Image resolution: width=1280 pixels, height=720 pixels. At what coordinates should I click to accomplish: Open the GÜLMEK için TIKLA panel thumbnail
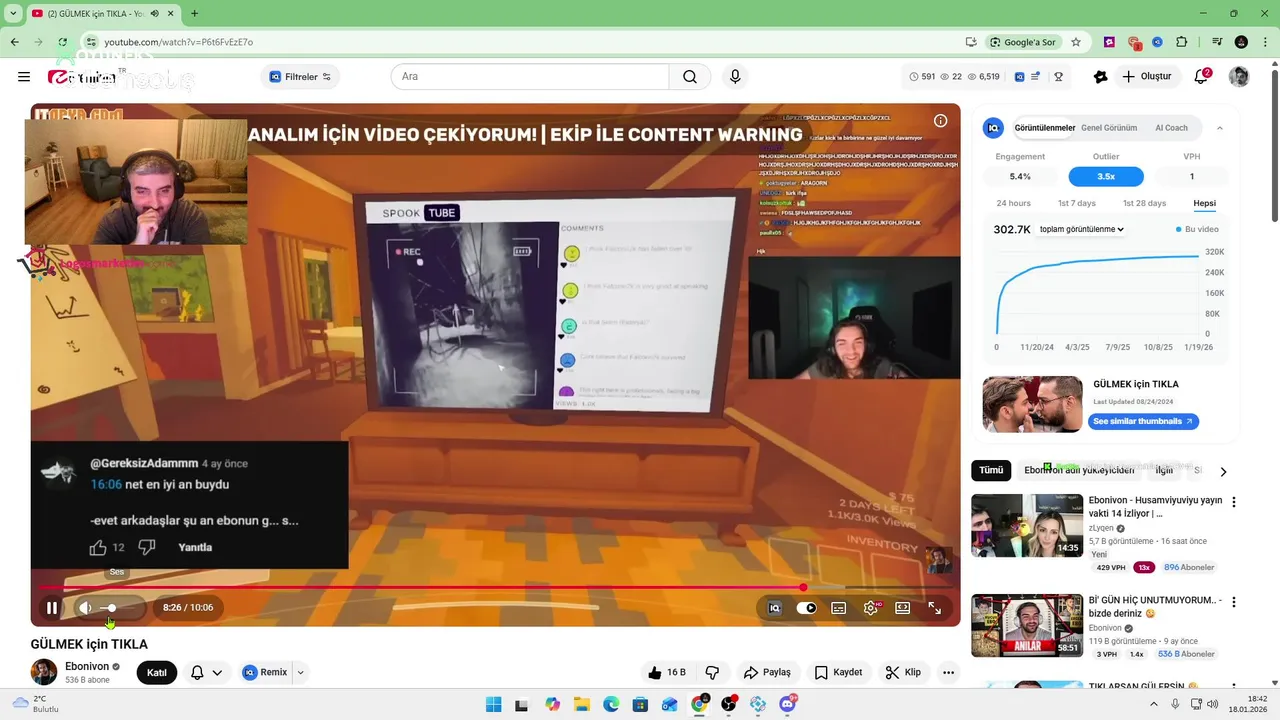pyautogui.click(x=1032, y=404)
